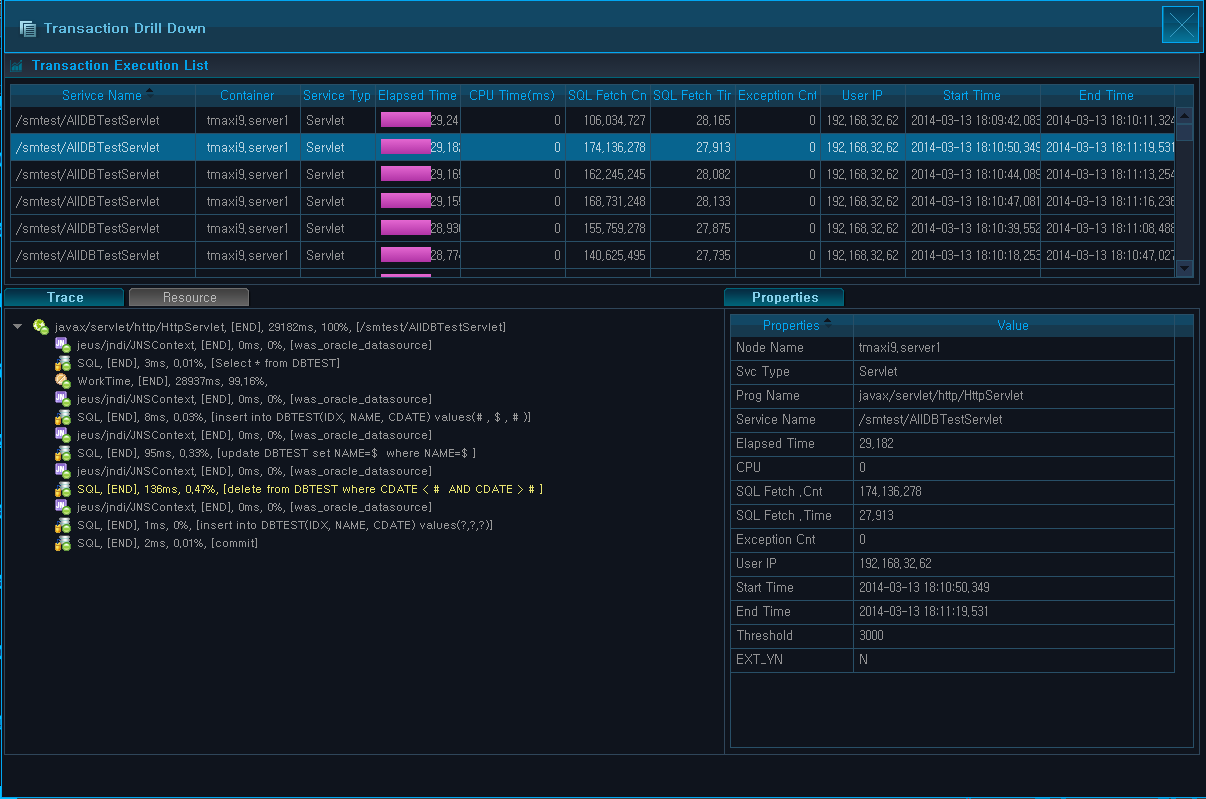Click the icon of the insert values(?,?,?) SQL node

click(x=63, y=525)
